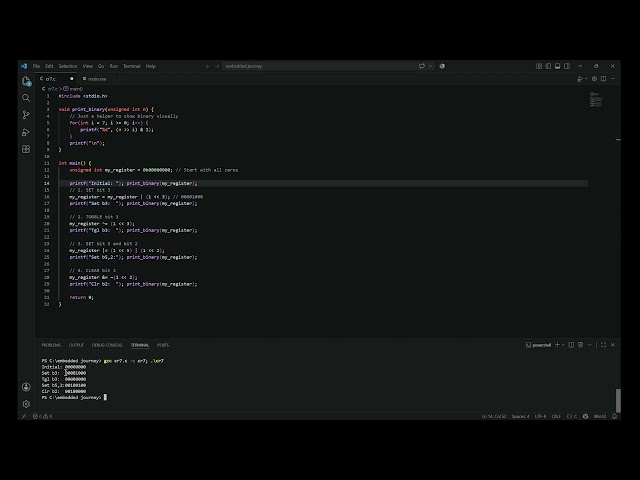Click the Ln 14 cursor position indicator
This screenshot has height=480, width=640.
(x=494, y=416)
